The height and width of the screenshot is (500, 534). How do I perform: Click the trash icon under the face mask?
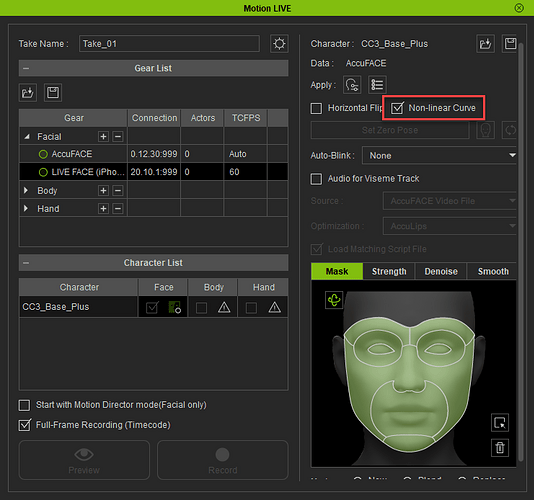point(500,447)
